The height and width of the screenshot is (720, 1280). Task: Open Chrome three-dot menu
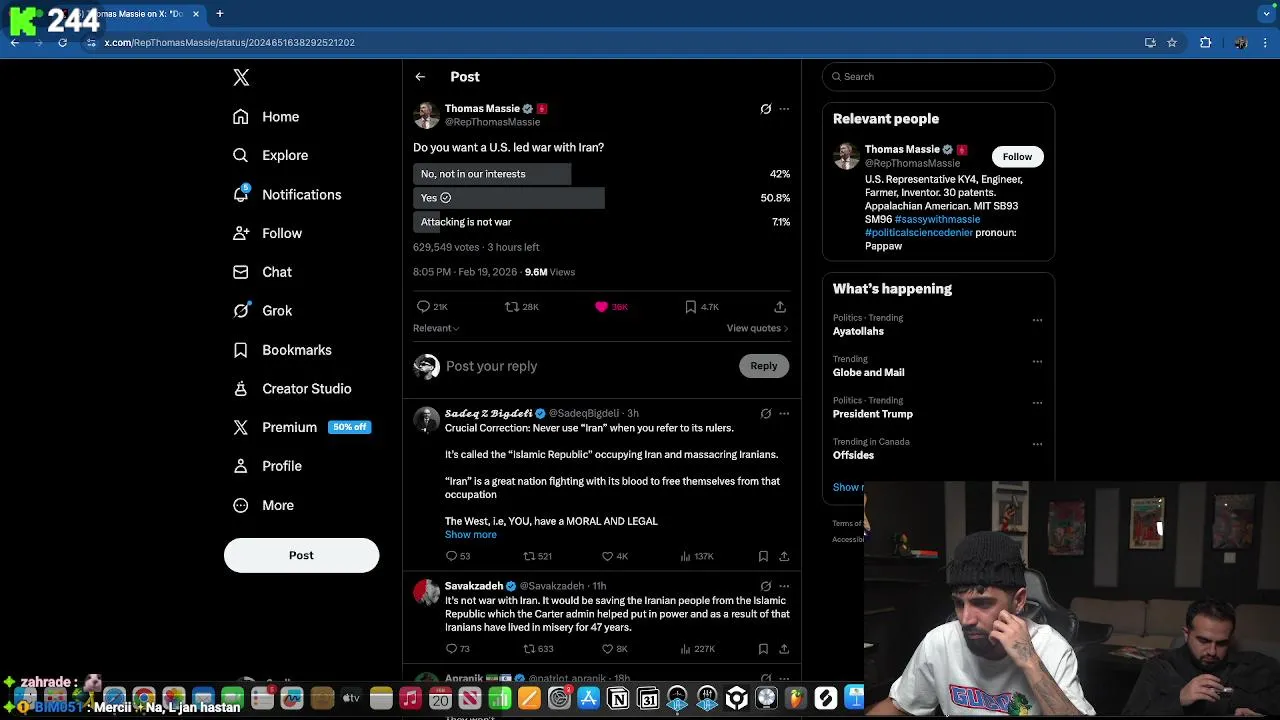[1266, 43]
